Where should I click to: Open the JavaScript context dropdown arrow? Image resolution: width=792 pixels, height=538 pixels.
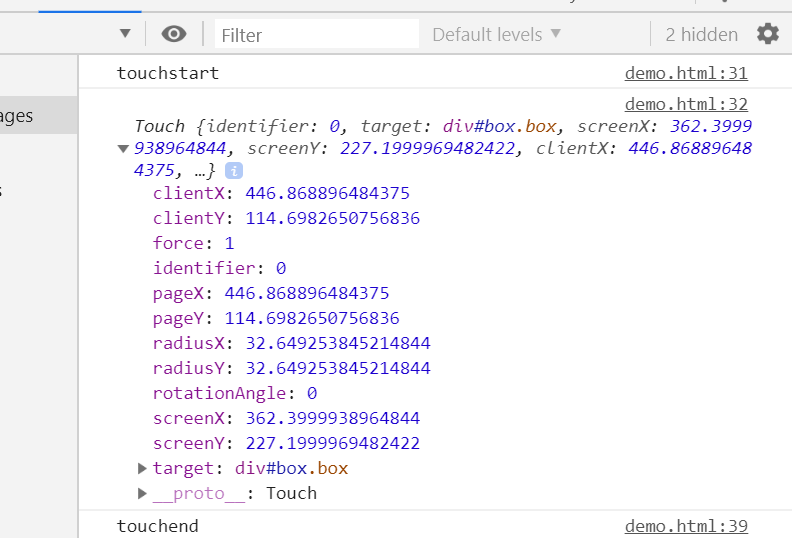click(125, 34)
